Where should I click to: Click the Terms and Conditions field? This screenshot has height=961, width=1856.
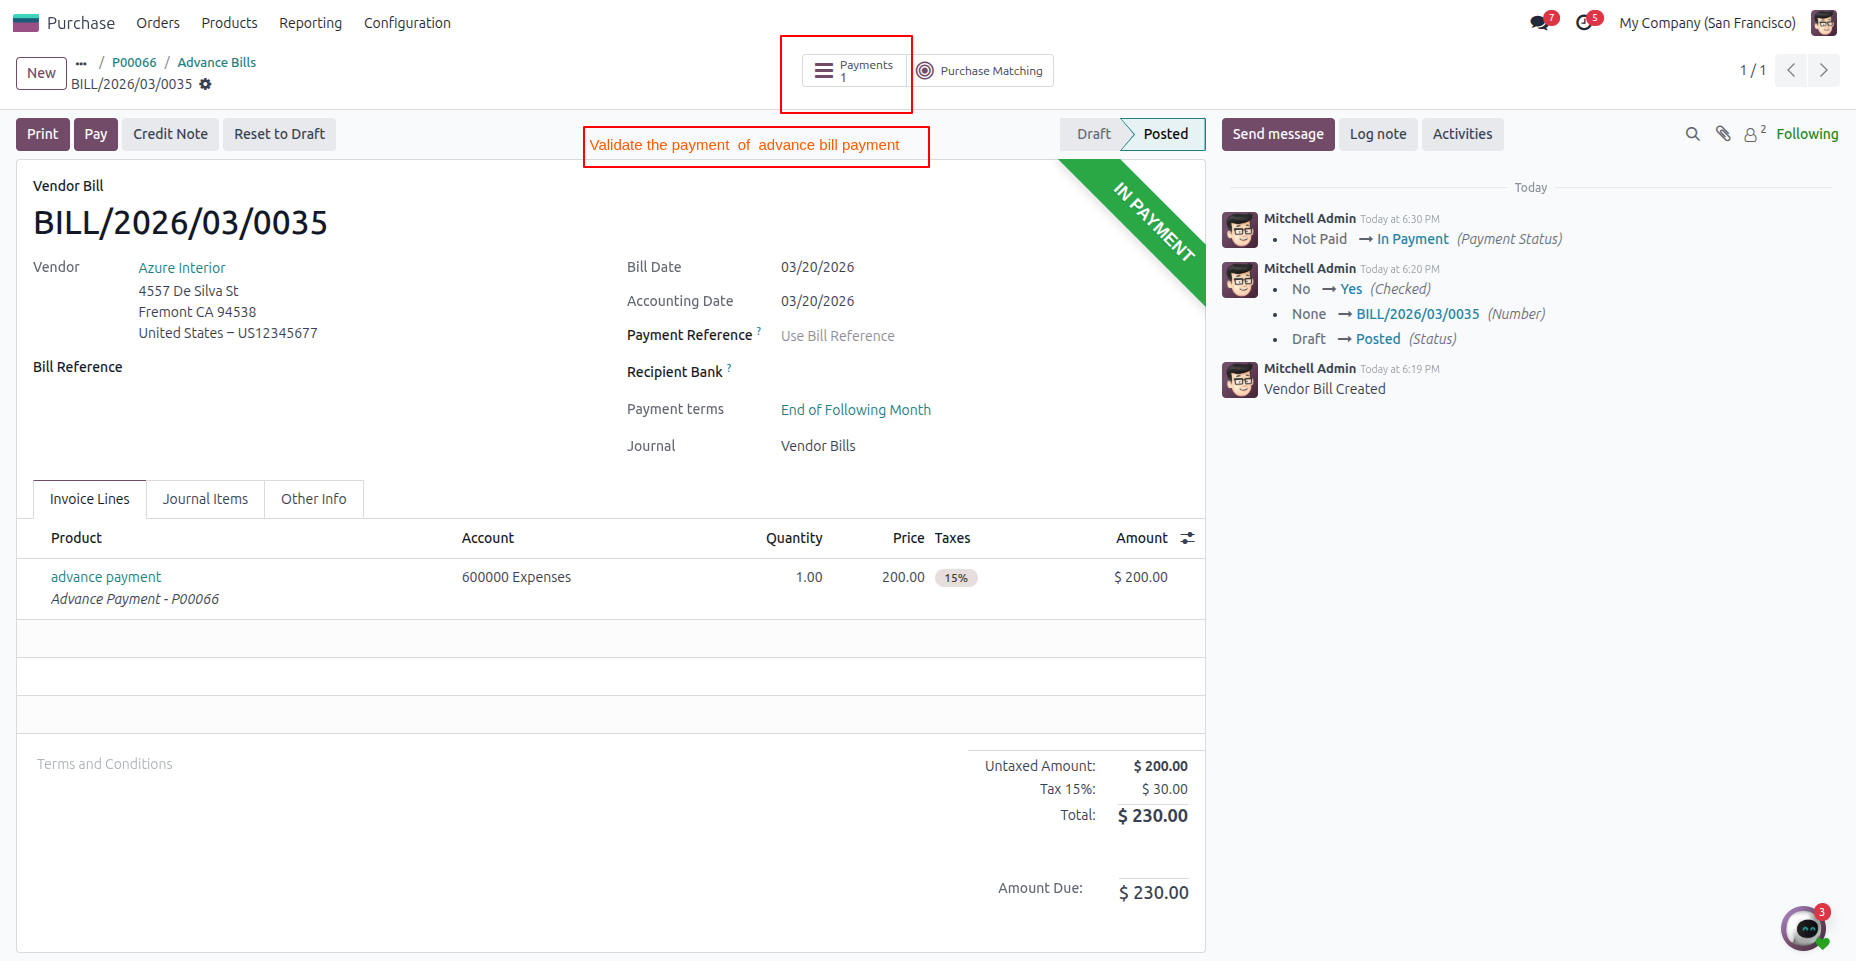pos(105,764)
